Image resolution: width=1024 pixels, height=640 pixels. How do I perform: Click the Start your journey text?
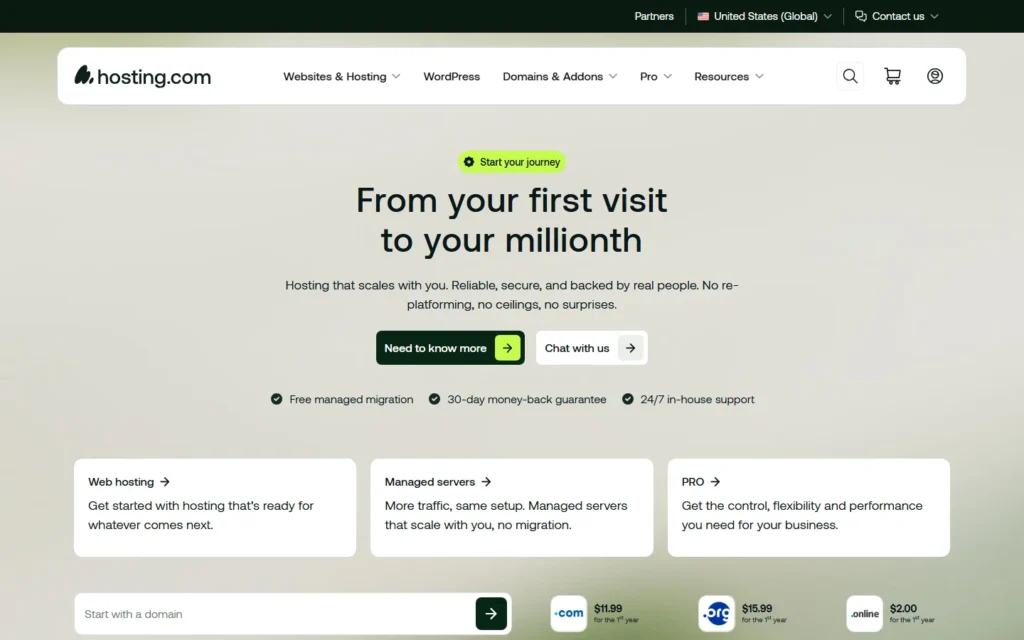click(520, 162)
